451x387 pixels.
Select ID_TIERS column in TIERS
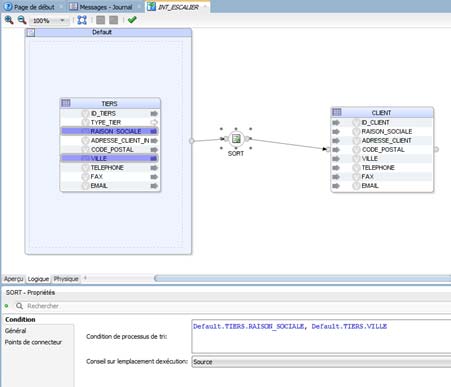coord(110,114)
